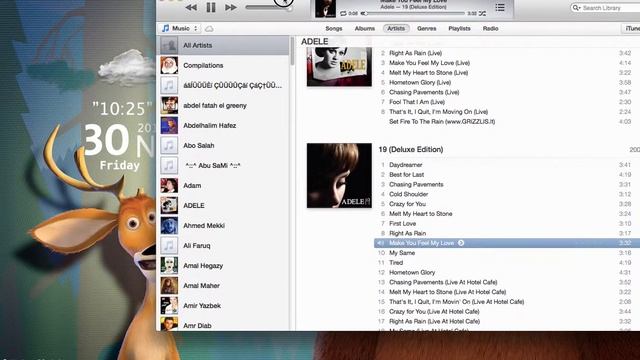
Task: Select artist abdel fatah el greeny
Action: point(224,105)
